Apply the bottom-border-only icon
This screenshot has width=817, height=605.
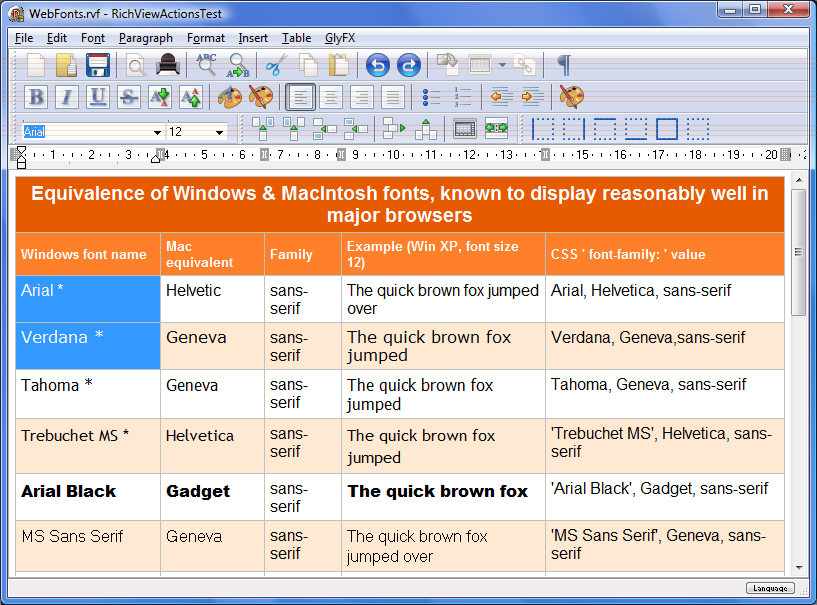636,129
